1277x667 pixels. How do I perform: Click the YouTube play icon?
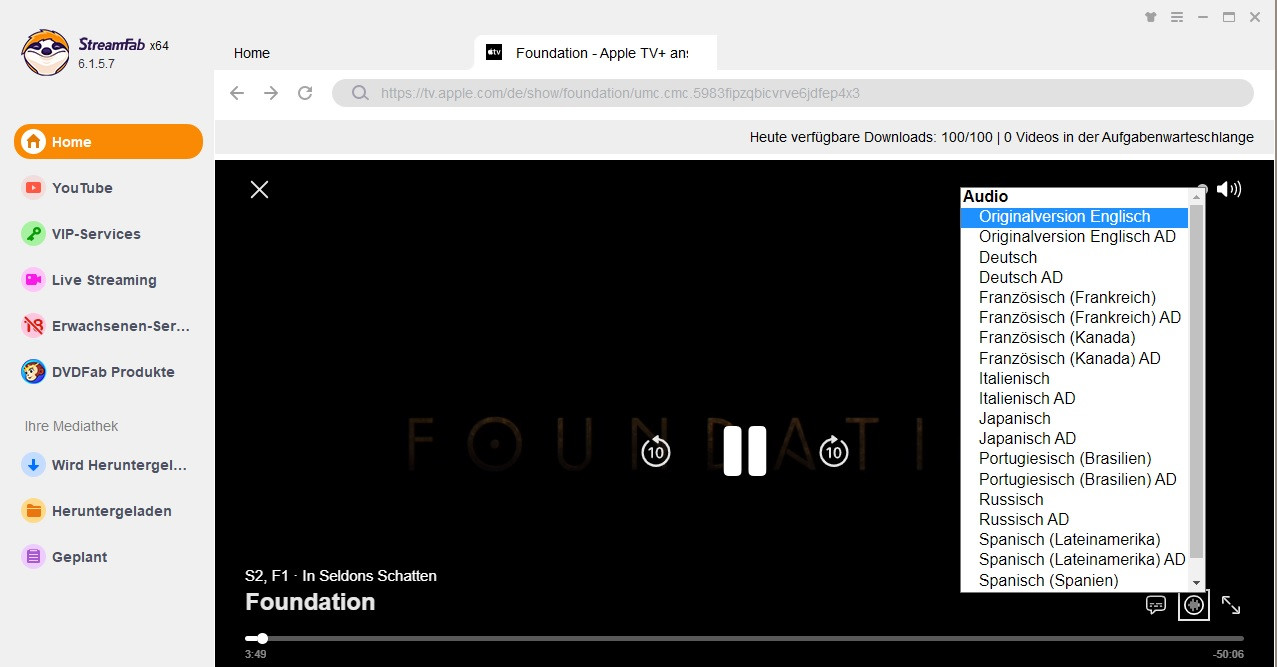34,188
